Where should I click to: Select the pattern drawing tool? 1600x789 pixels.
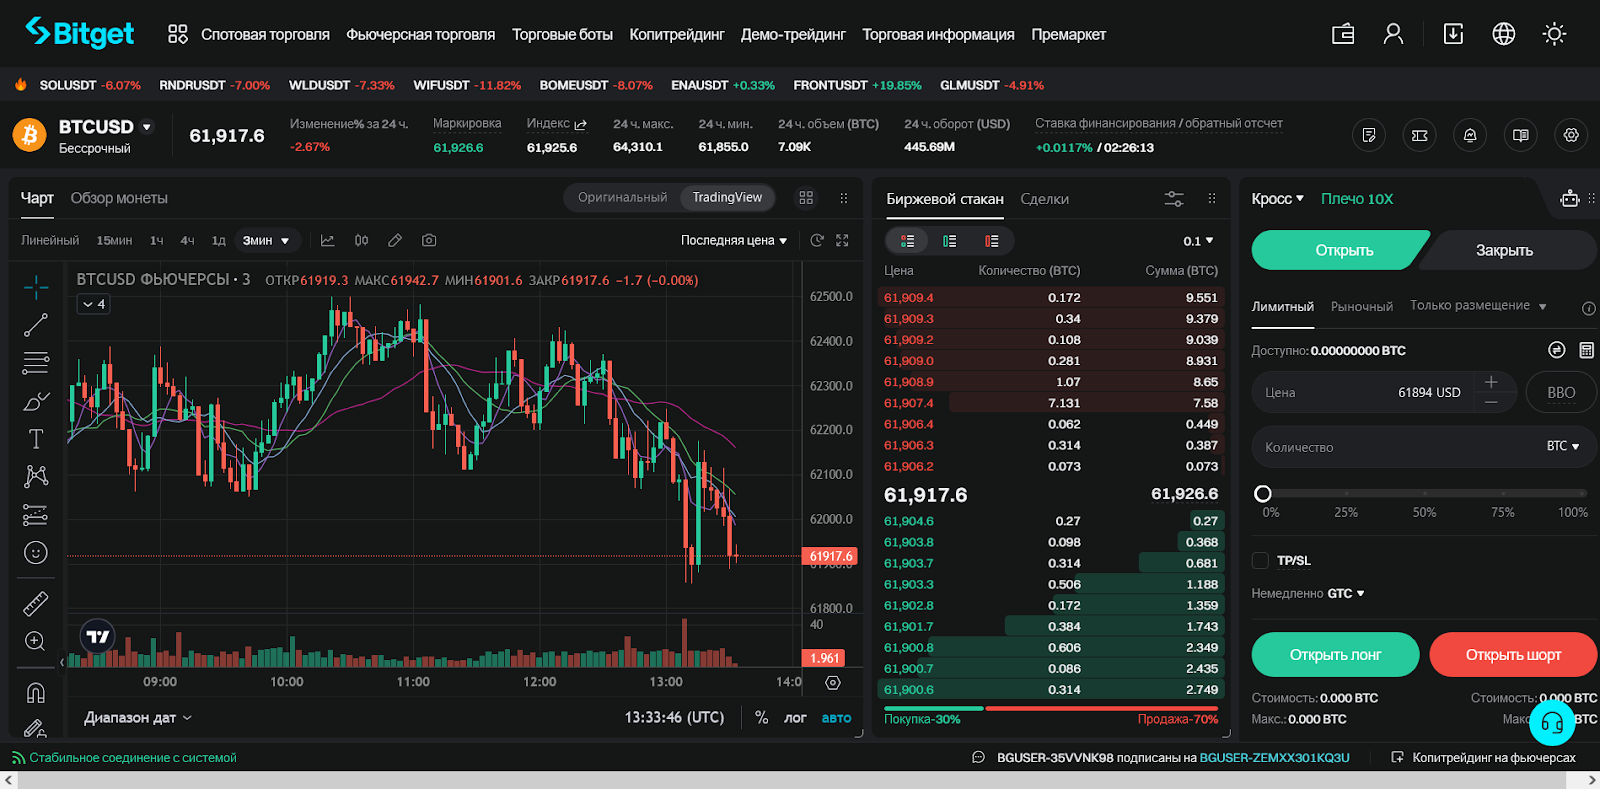click(x=36, y=477)
